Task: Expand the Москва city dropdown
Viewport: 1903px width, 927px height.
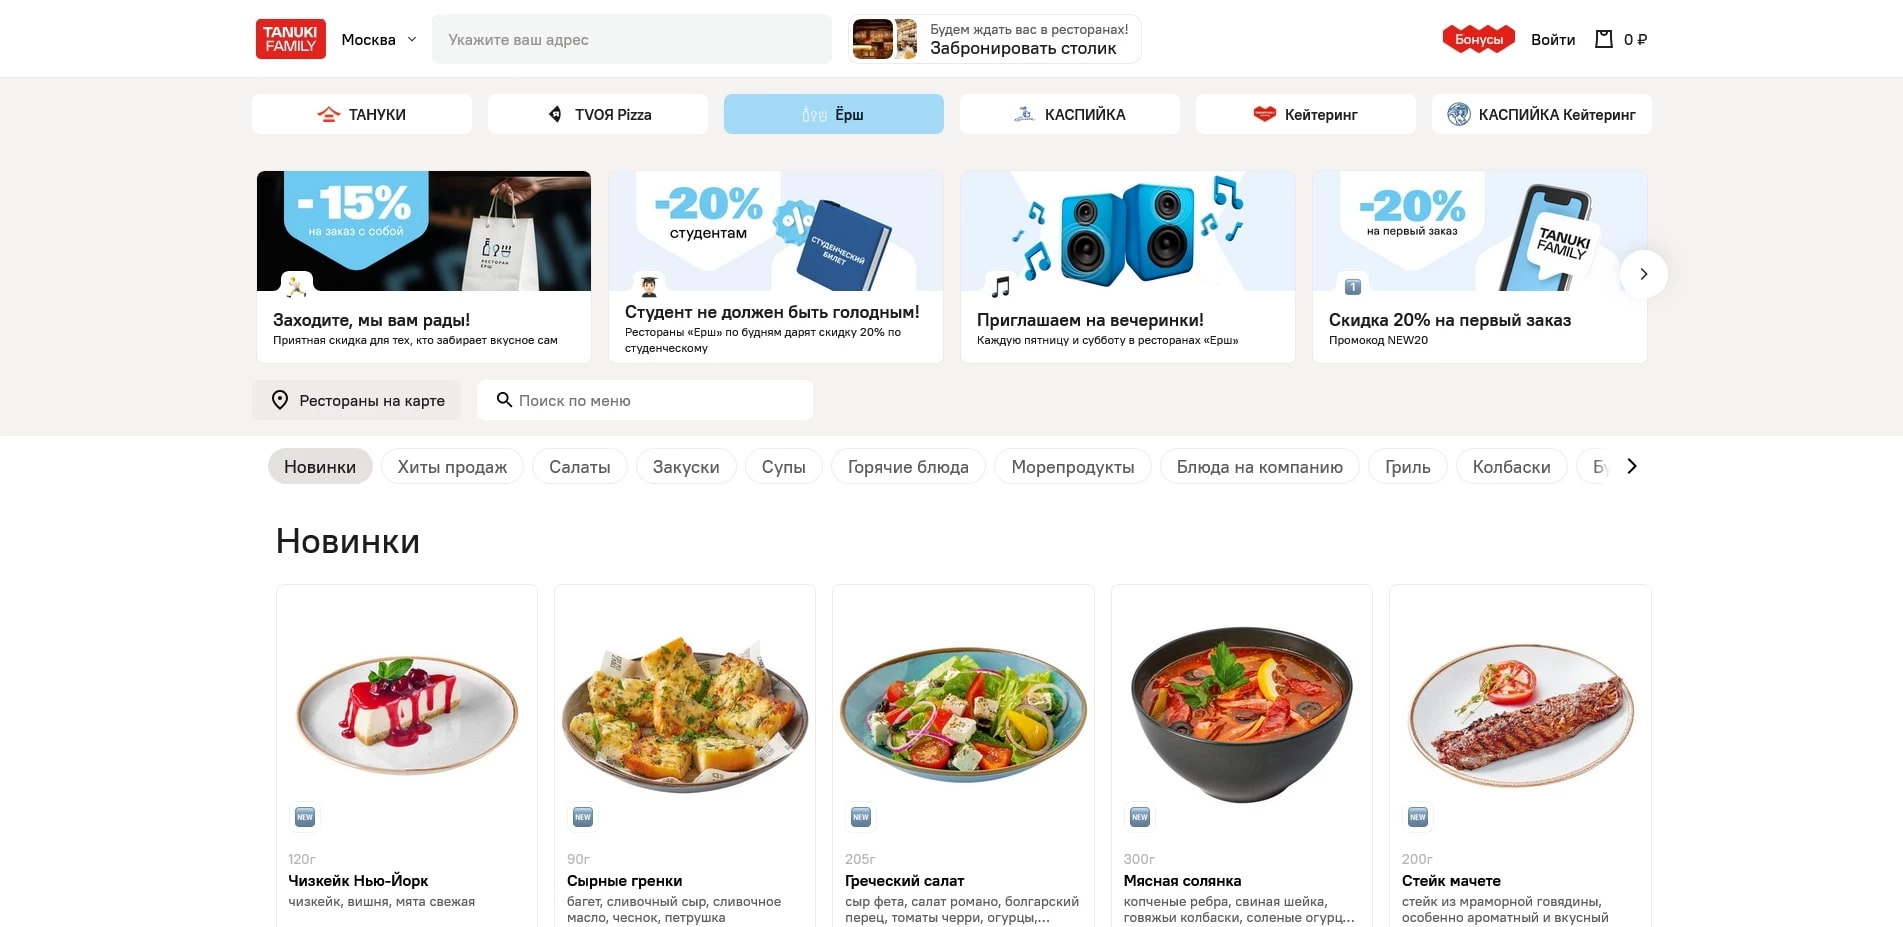Action: pyautogui.click(x=378, y=39)
